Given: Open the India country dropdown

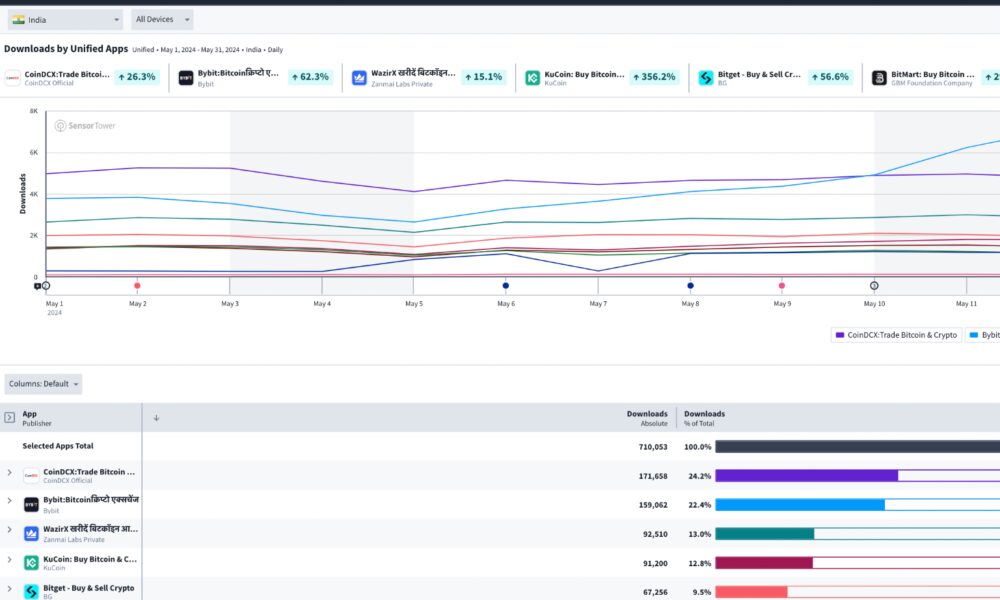Looking at the screenshot, I should point(64,19).
